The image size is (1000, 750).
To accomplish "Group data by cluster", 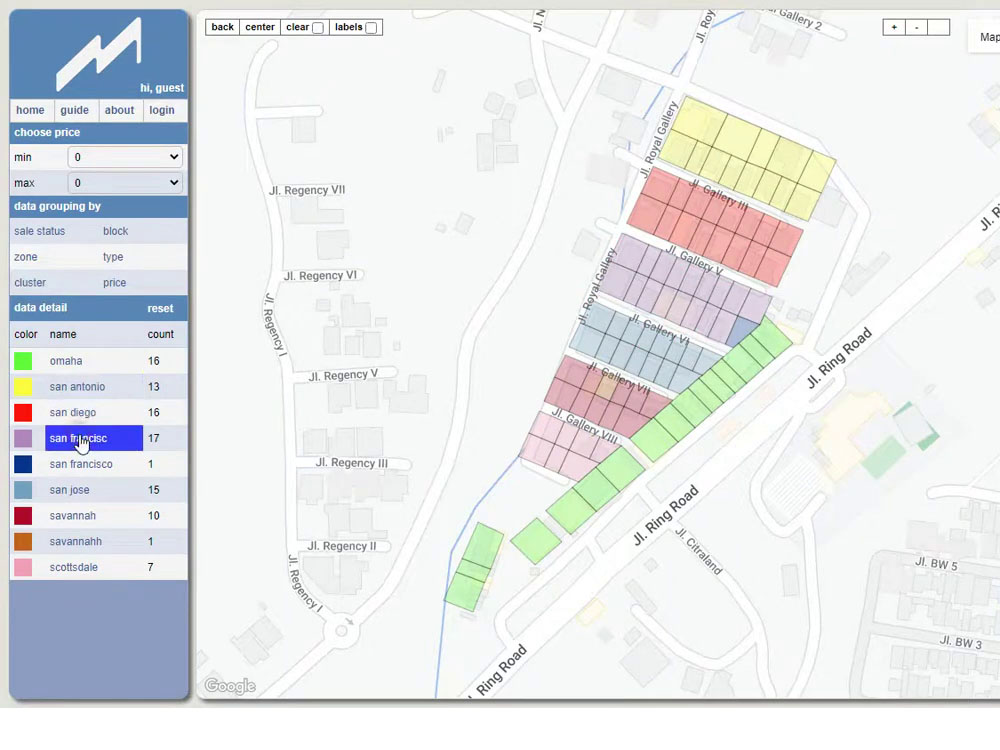I will tap(30, 283).
